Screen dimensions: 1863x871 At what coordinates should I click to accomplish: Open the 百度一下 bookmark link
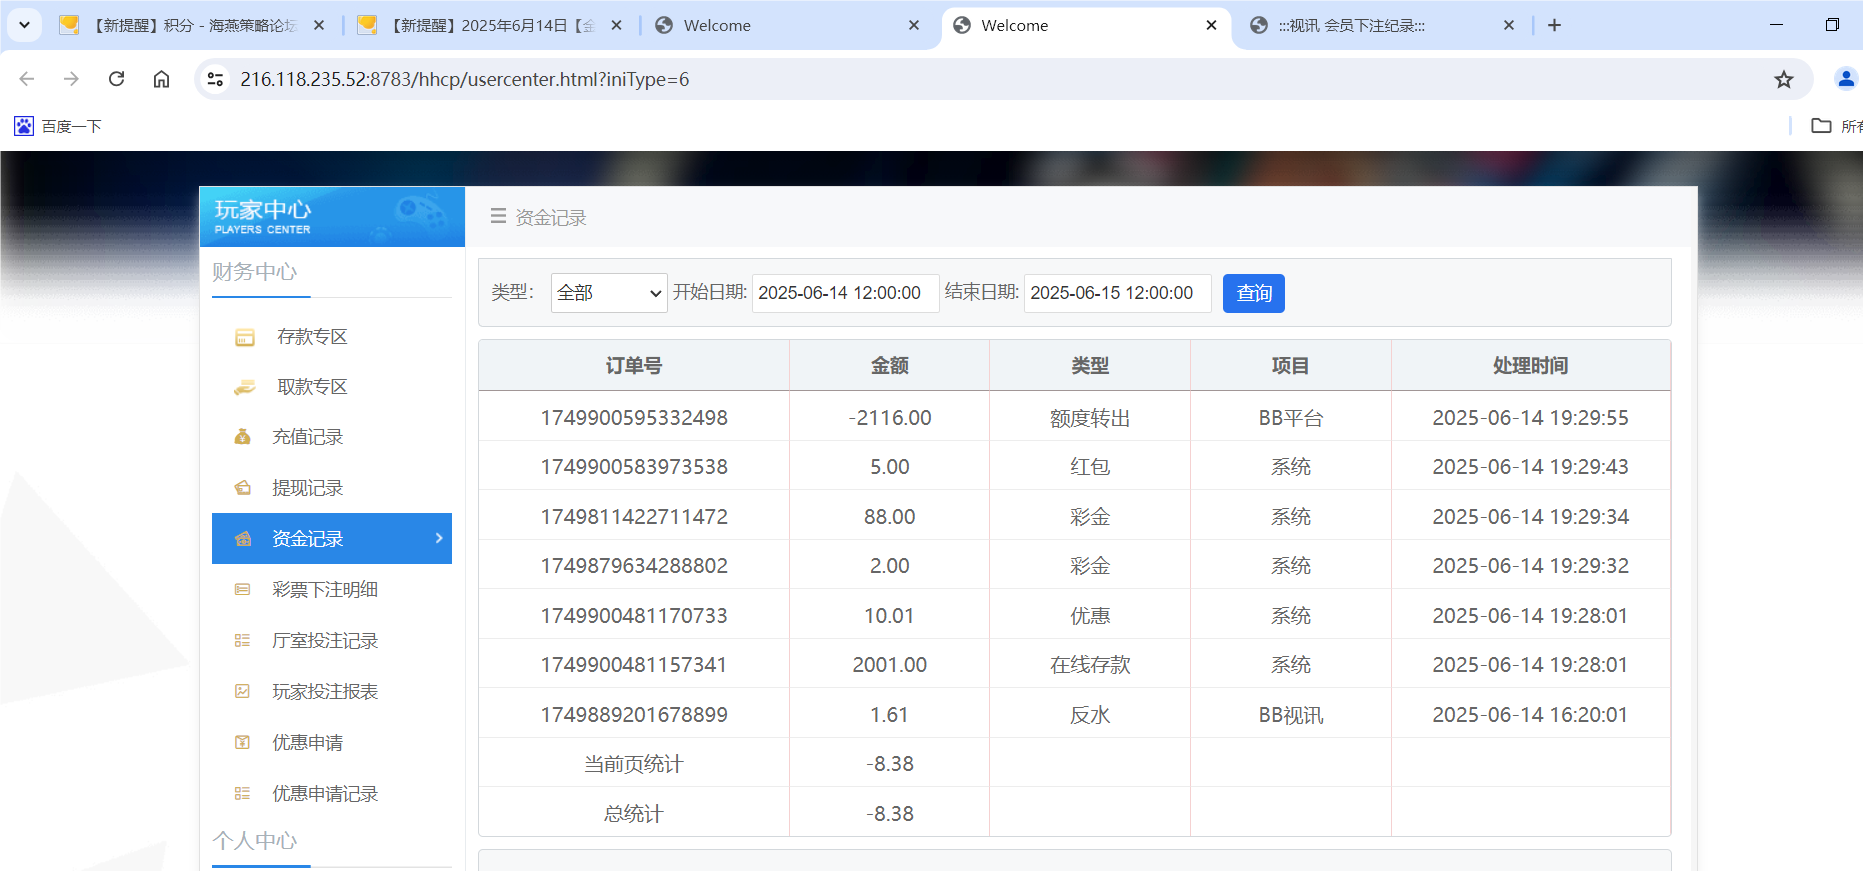click(58, 126)
